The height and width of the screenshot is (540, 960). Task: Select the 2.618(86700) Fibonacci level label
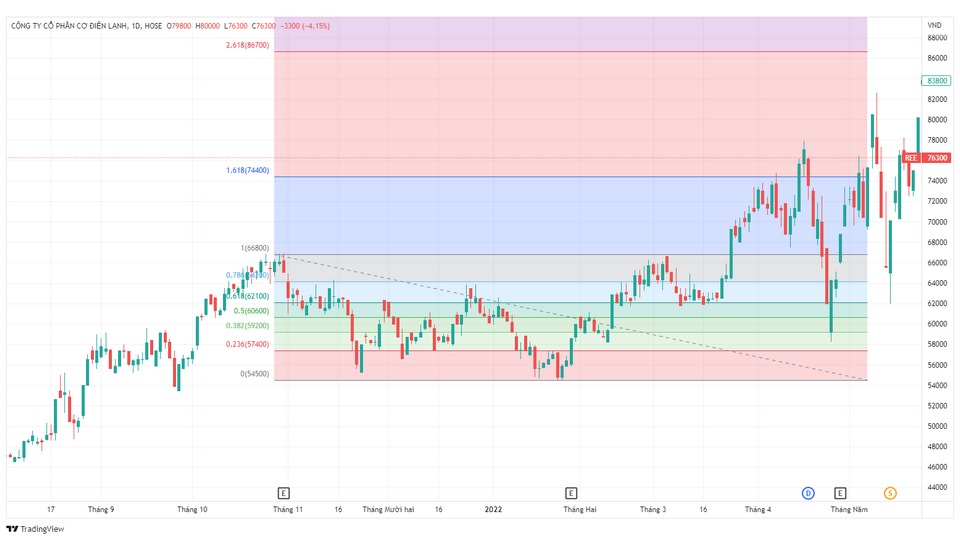[247, 45]
